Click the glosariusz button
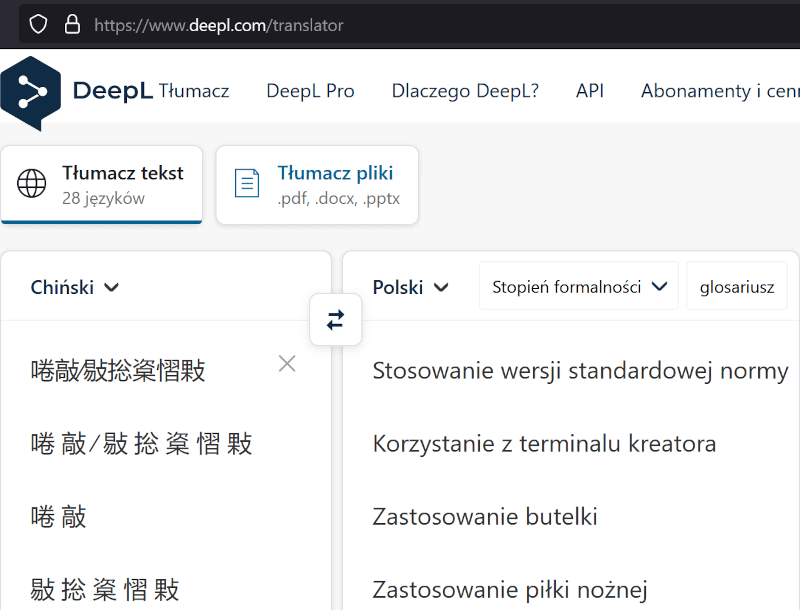 [x=737, y=287]
